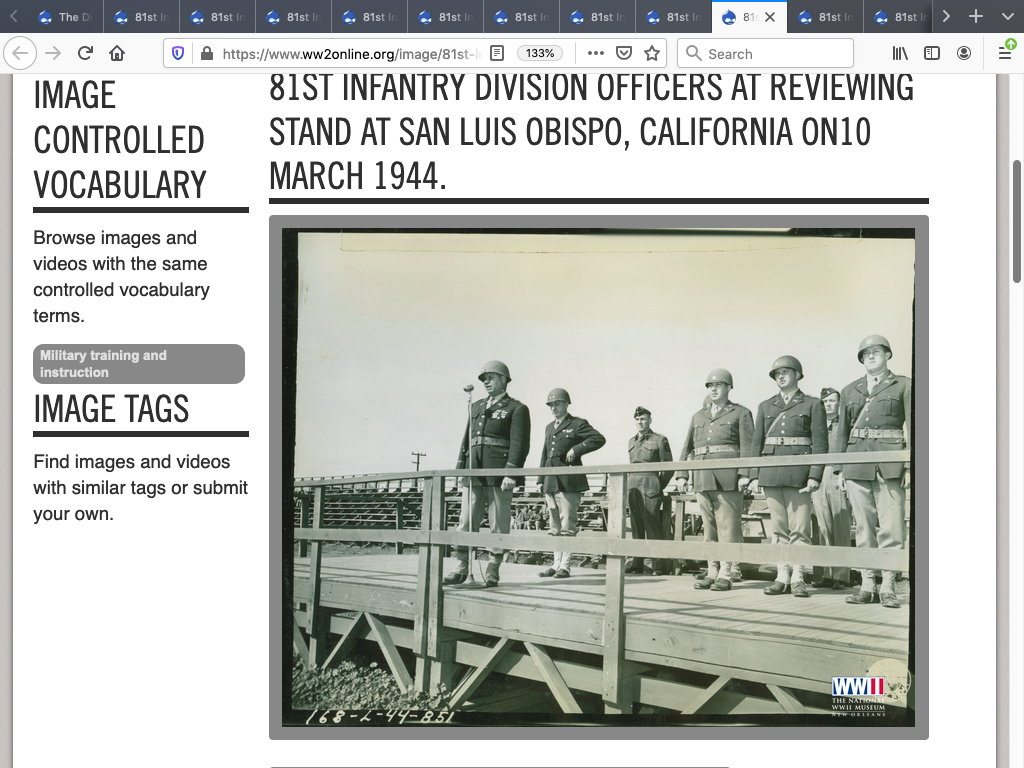Image resolution: width=1024 pixels, height=768 pixels.
Task: Open the page actions three-dot menu
Action: coord(595,54)
